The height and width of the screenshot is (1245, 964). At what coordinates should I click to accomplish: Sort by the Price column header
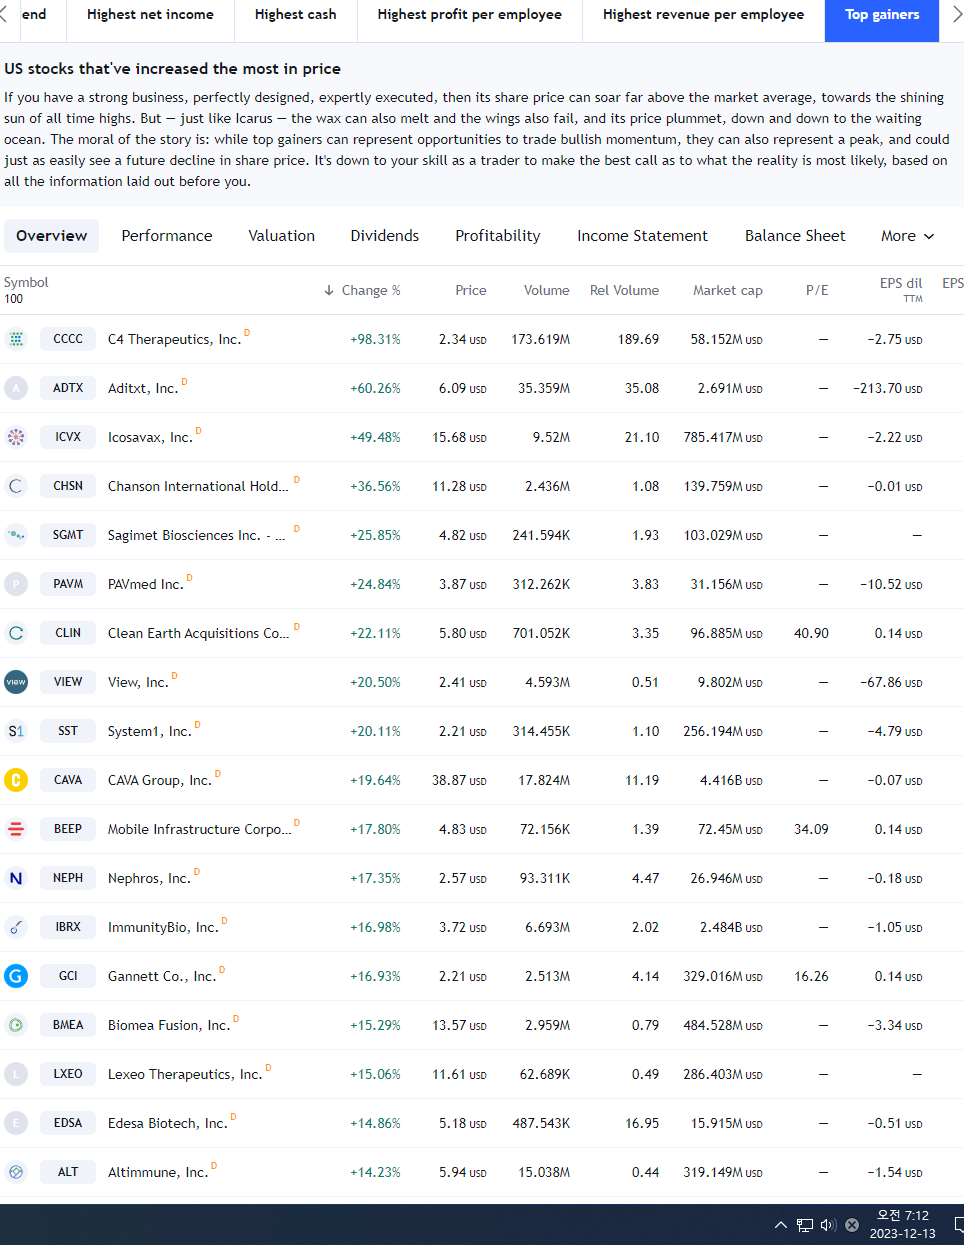[x=471, y=290]
